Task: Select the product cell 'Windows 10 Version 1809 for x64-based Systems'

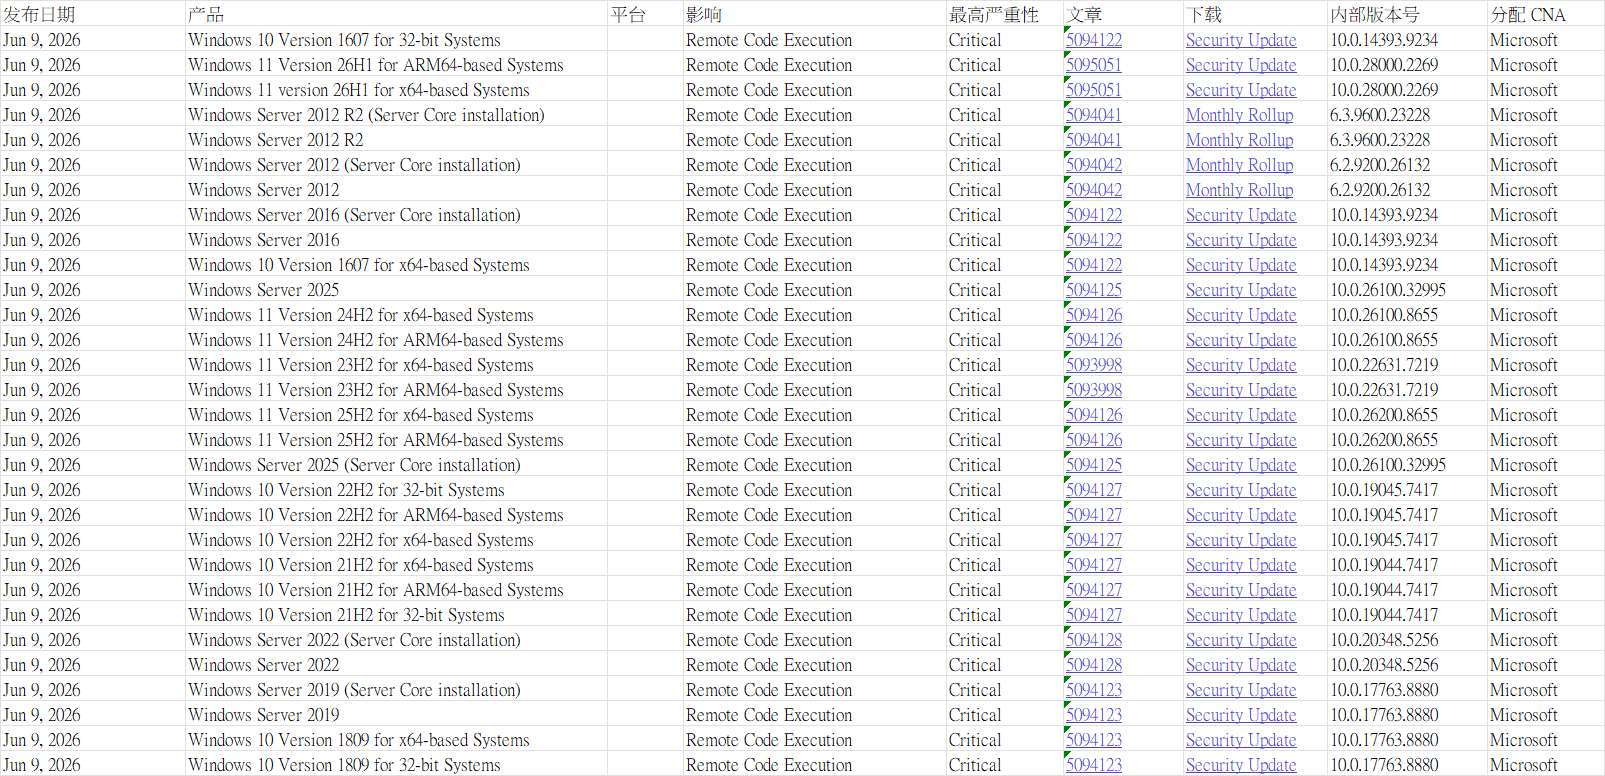Action: pos(396,740)
